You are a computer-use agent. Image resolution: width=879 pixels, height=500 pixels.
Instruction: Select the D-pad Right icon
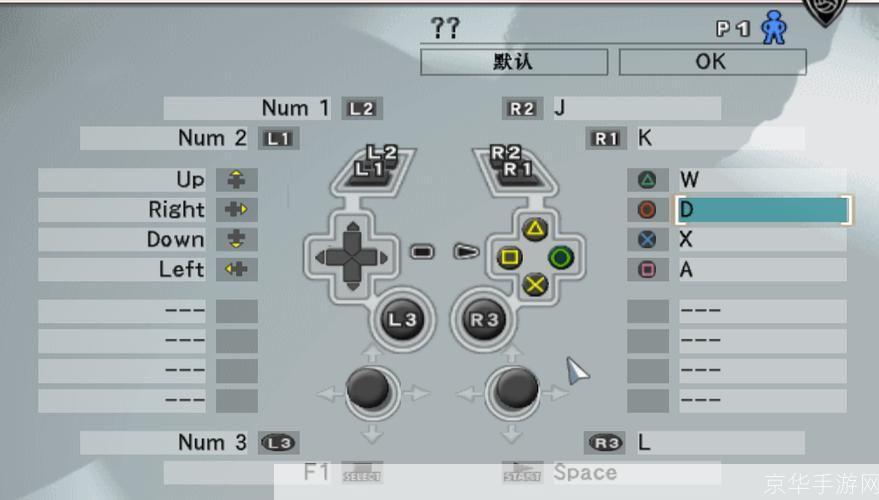pos(237,210)
